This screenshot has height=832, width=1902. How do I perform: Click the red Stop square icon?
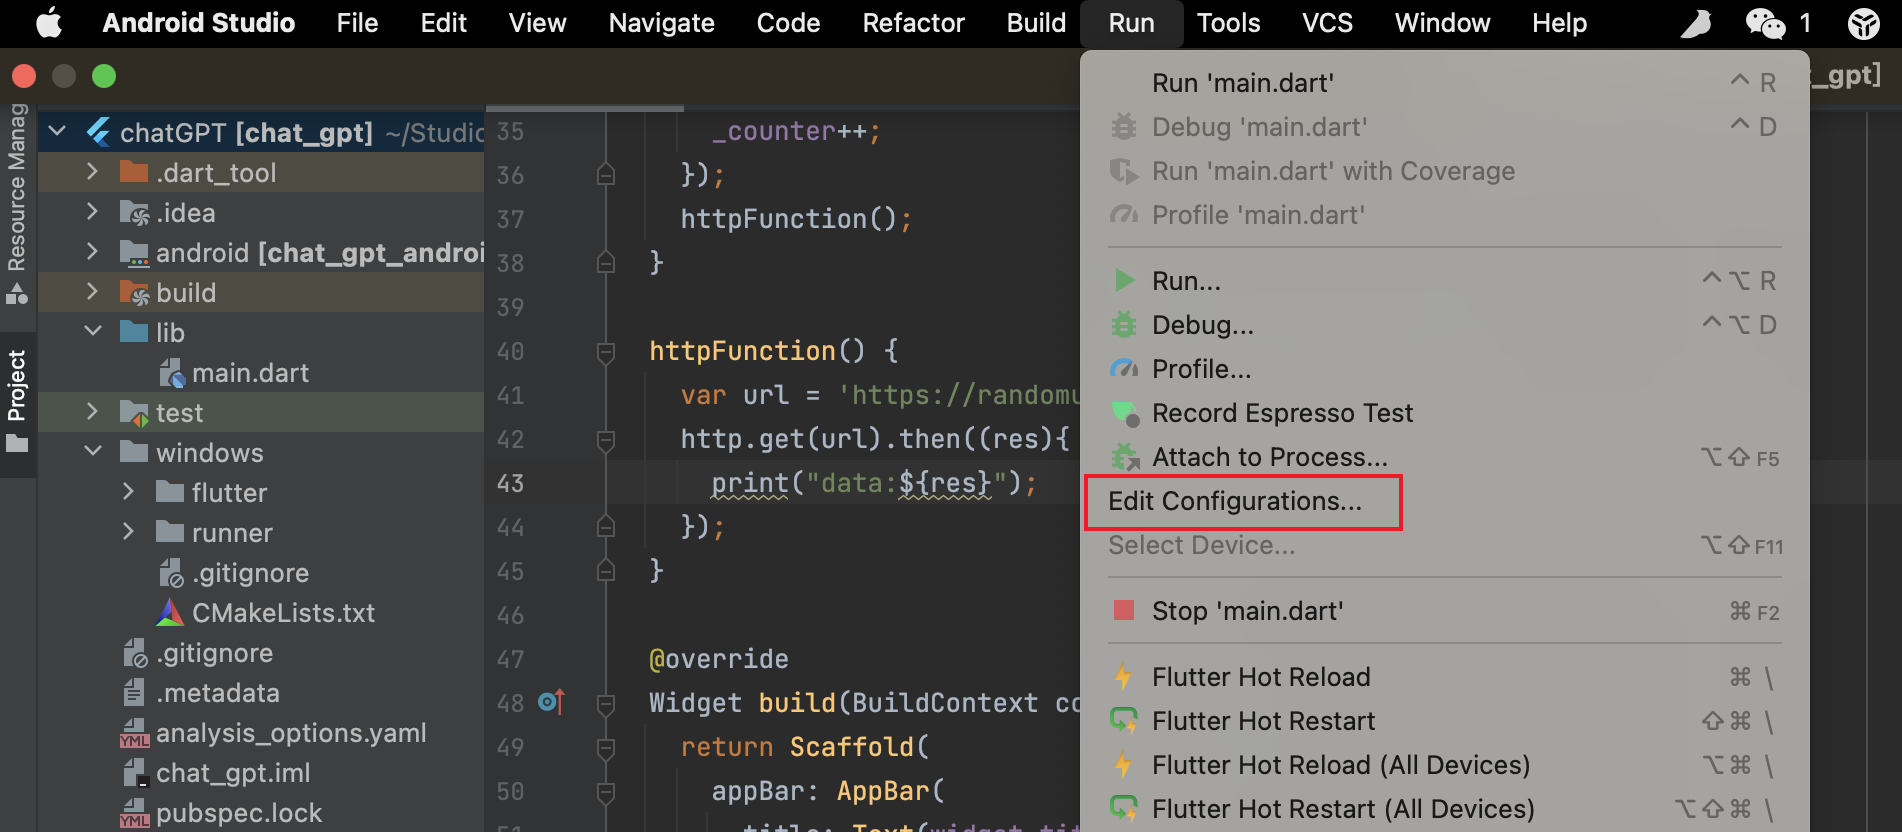tap(1124, 610)
